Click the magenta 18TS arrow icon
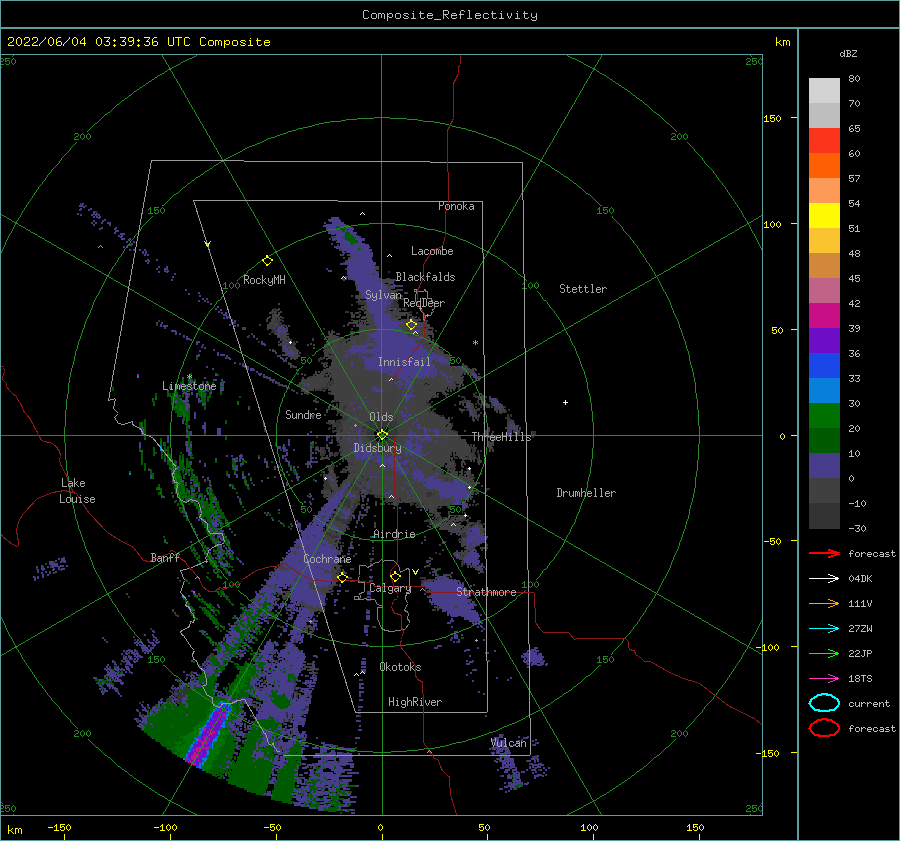 [824, 679]
